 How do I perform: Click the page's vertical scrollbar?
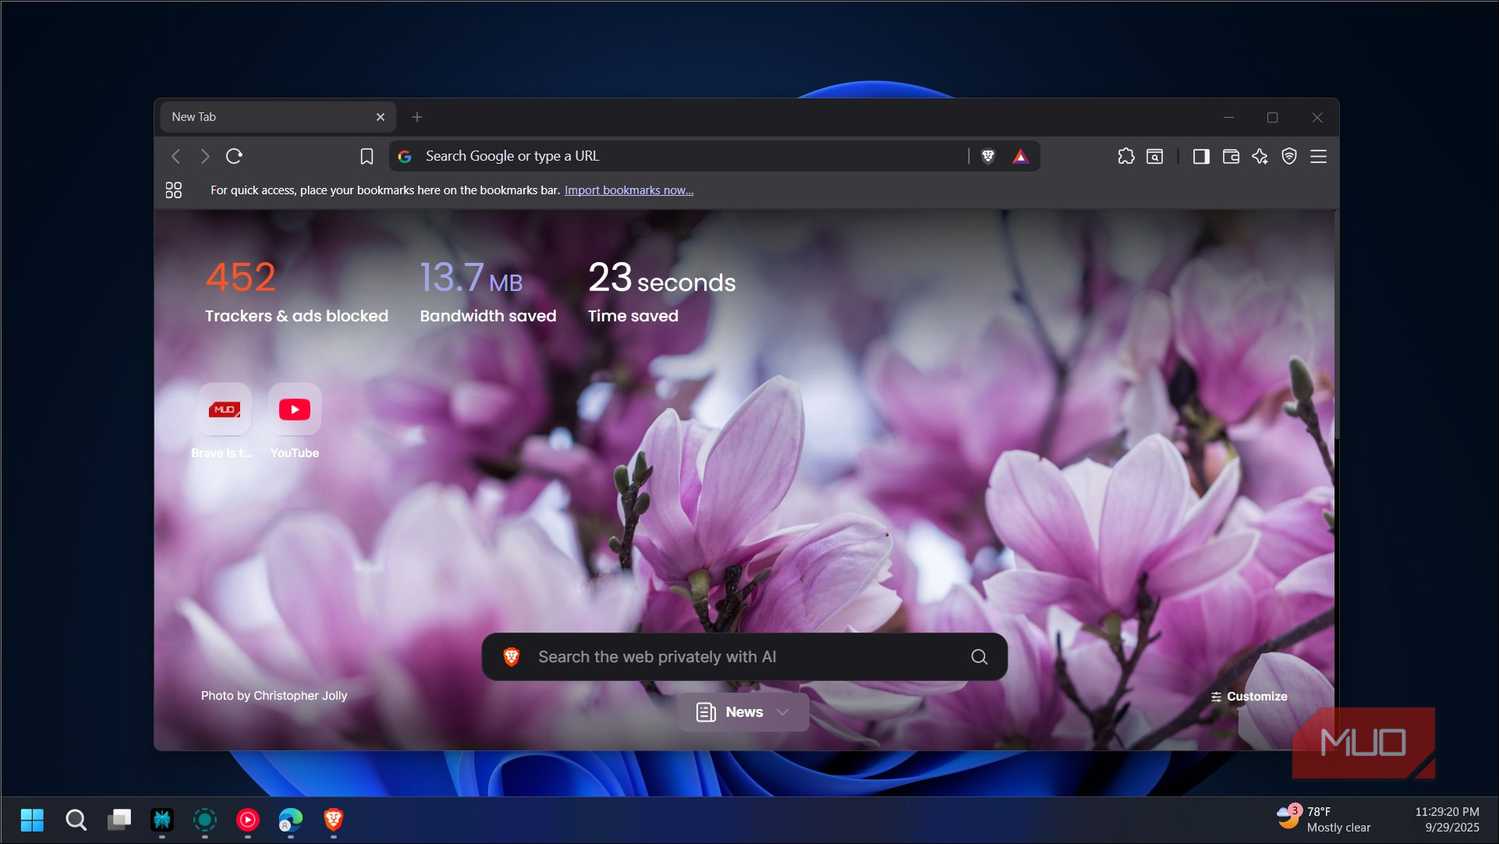click(1336, 325)
